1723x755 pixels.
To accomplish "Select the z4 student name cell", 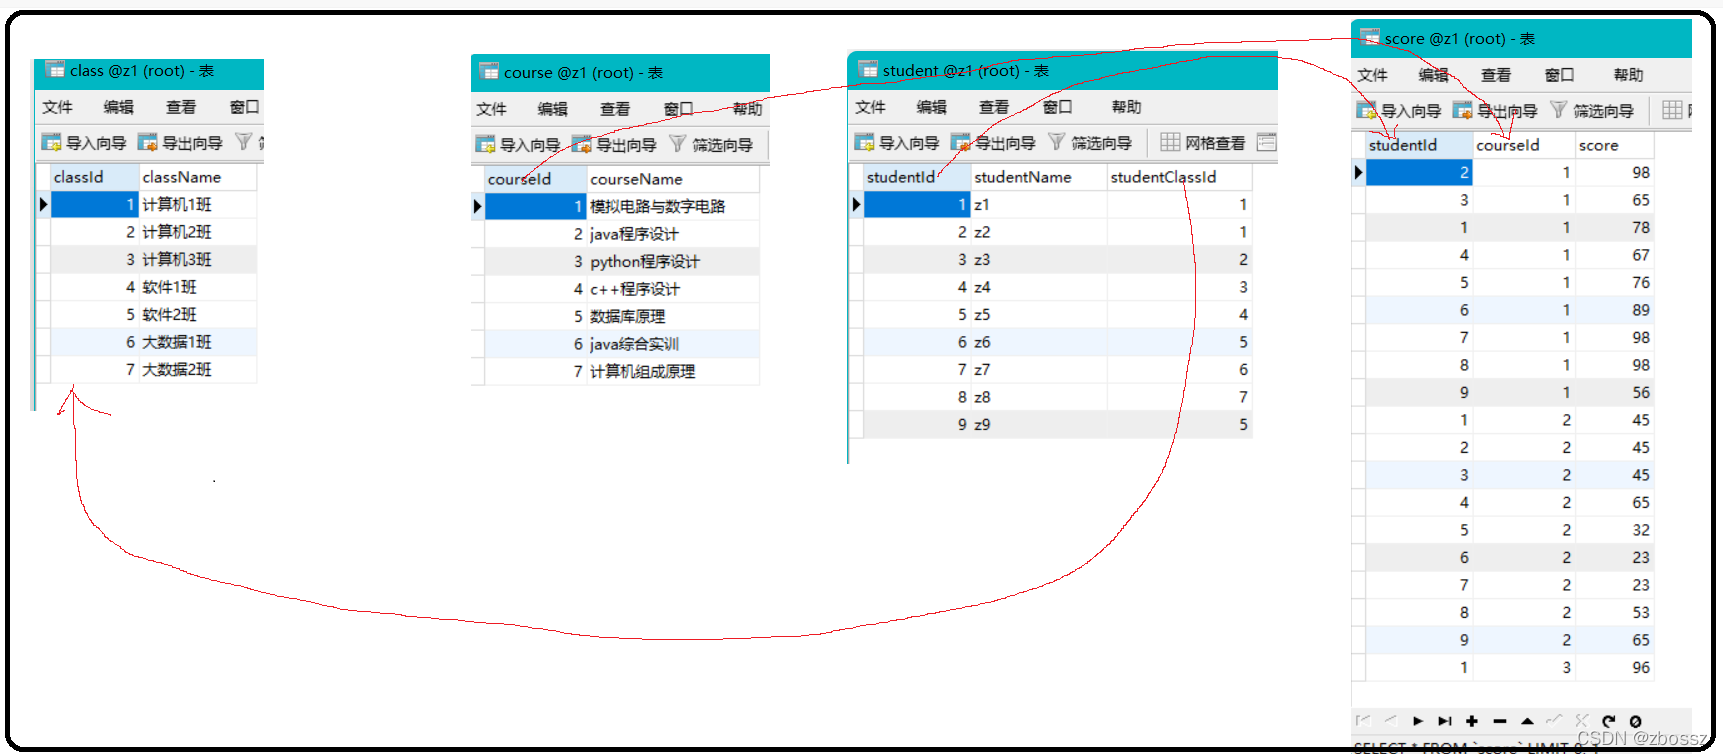I will coord(1038,287).
